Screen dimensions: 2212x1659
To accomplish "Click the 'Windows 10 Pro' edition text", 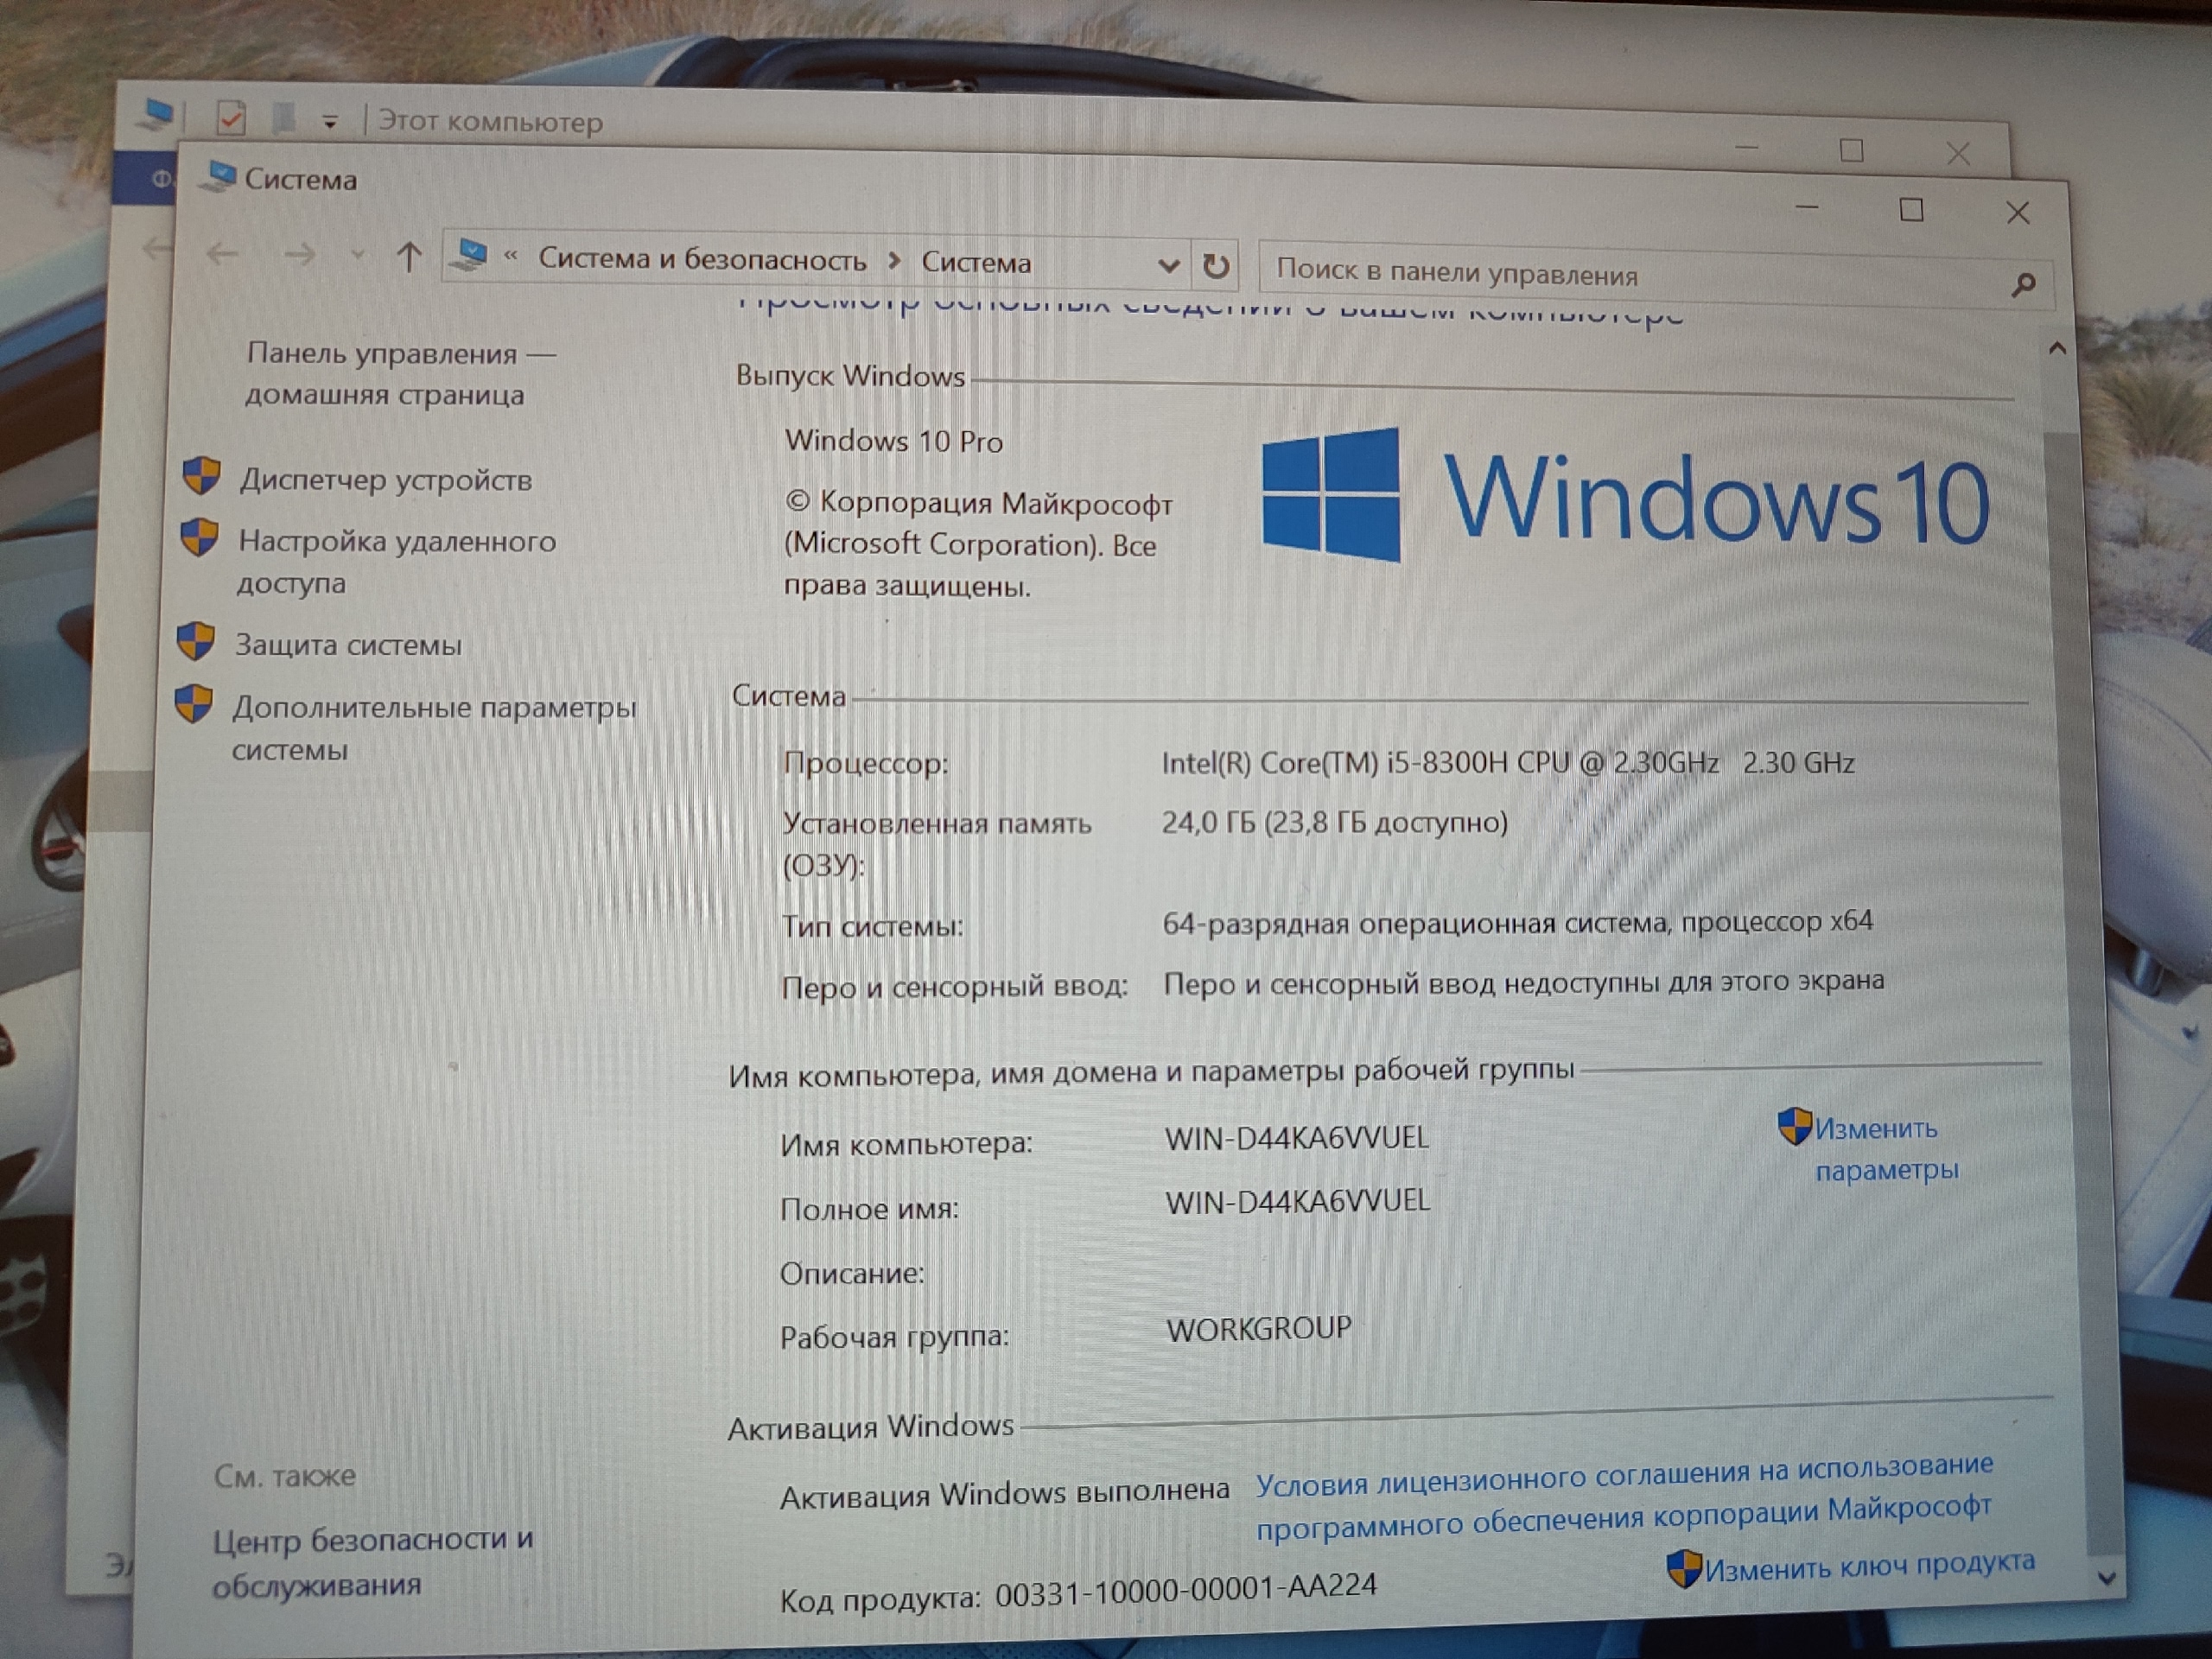I will pos(893,441).
